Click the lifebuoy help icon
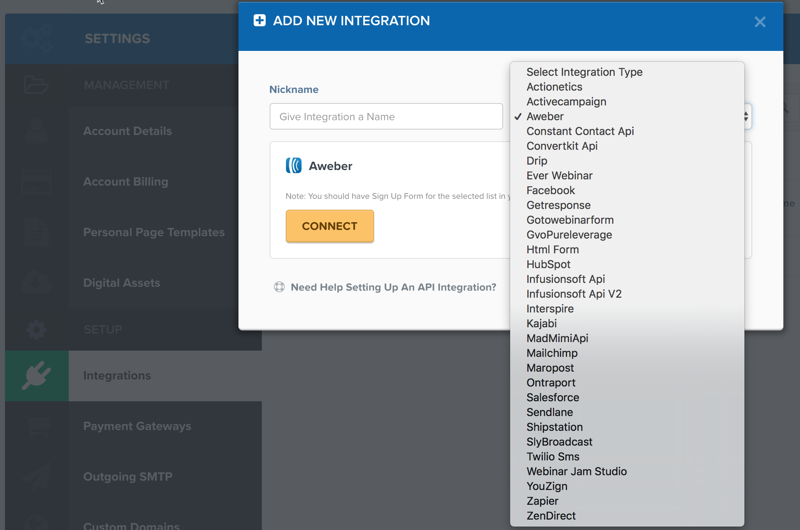This screenshot has width=800, height=530. 279,287
